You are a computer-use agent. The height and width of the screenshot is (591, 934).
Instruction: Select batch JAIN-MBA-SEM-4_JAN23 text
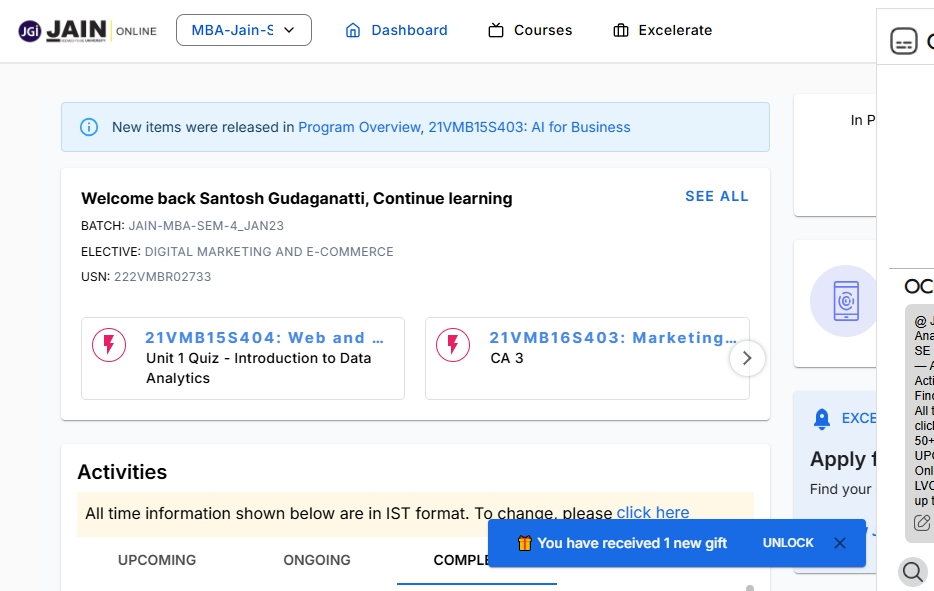click(x=206, y=226)
